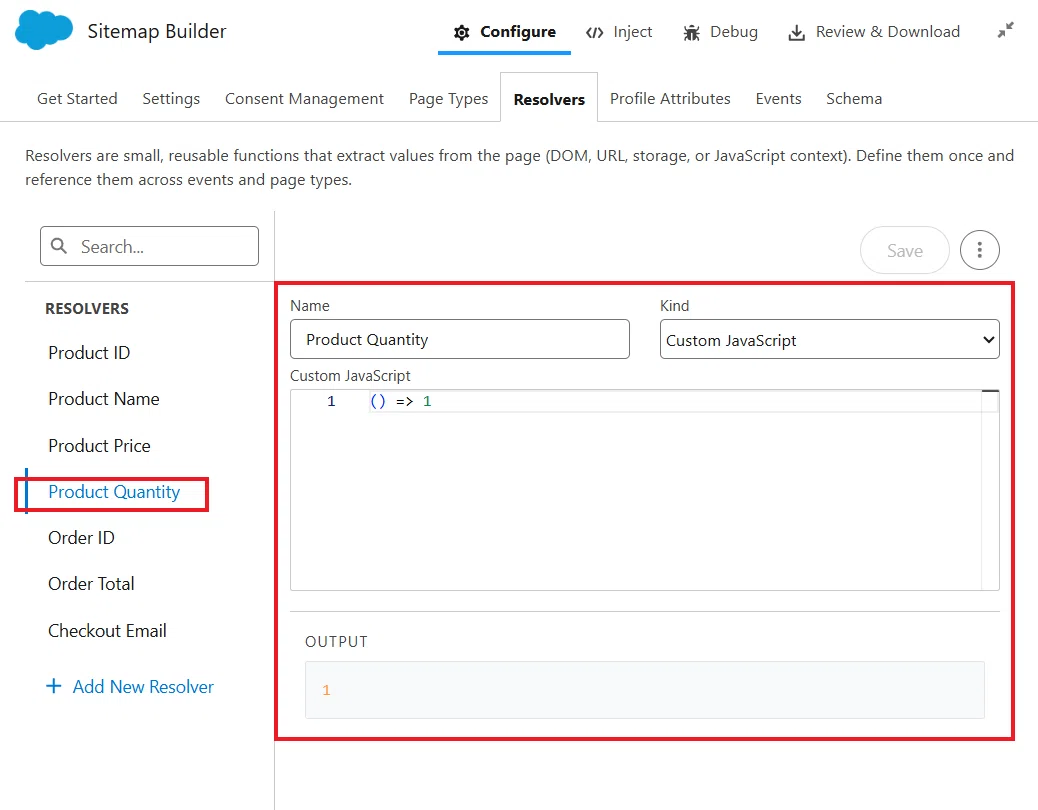Click the Name input field
Viewport: 1038px width, 810px height.
(x=460, y=339)
